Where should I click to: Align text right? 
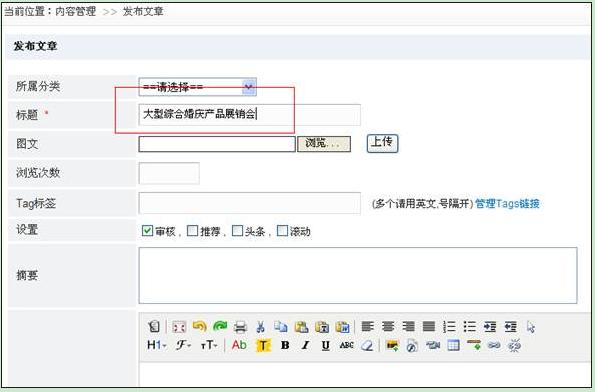pos(408,326)
